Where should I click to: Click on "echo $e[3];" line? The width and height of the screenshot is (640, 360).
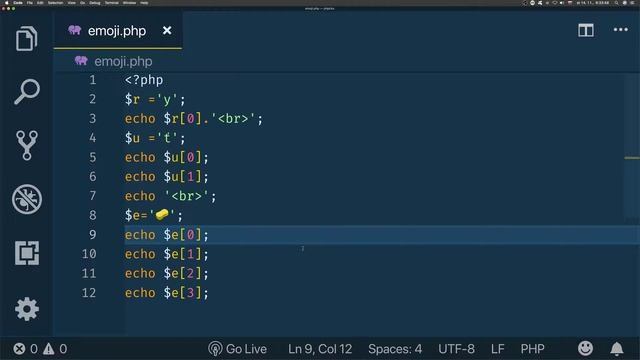click(167, 293)
